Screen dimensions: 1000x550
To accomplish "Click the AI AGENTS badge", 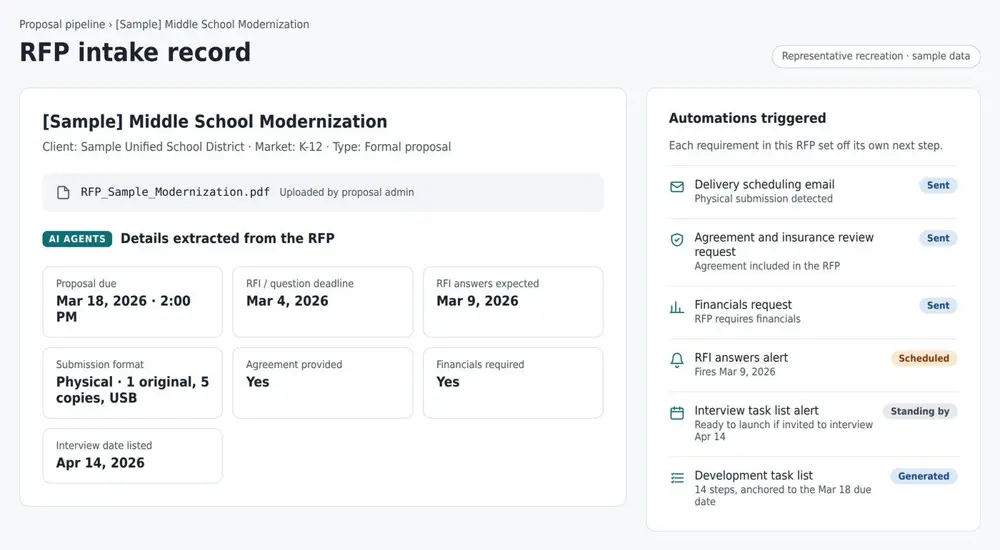I will (77, 239).
